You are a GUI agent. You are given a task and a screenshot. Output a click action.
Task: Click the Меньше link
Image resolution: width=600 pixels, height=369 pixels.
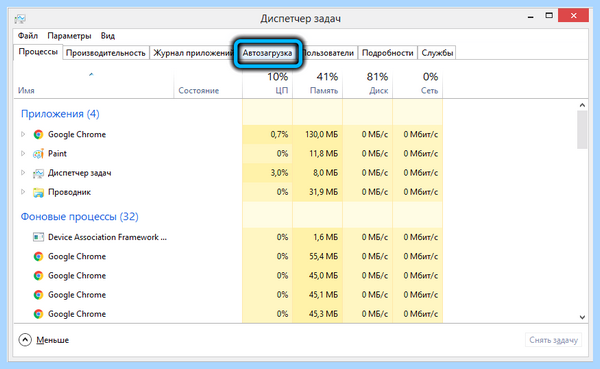click(53, 340)
